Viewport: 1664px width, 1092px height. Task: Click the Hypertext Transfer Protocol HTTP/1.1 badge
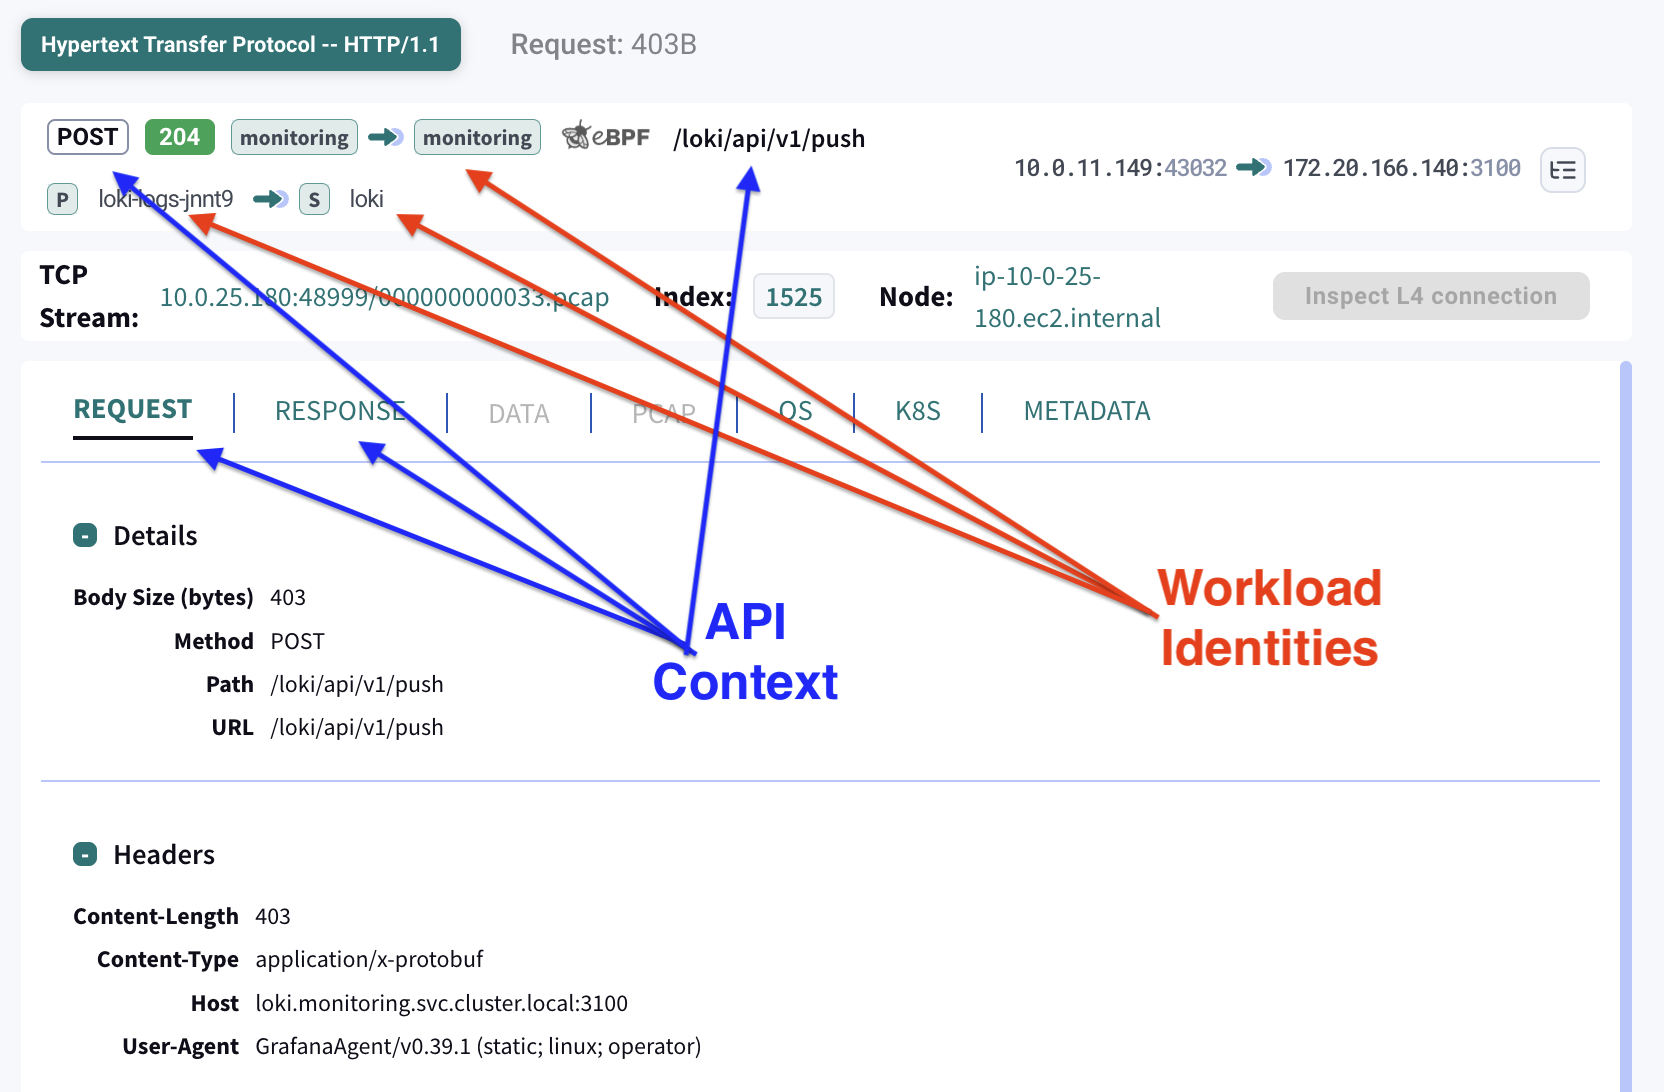[x=240, y=44]
